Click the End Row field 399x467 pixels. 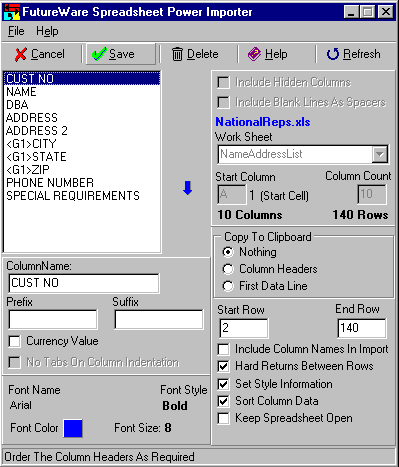(362, 328)
